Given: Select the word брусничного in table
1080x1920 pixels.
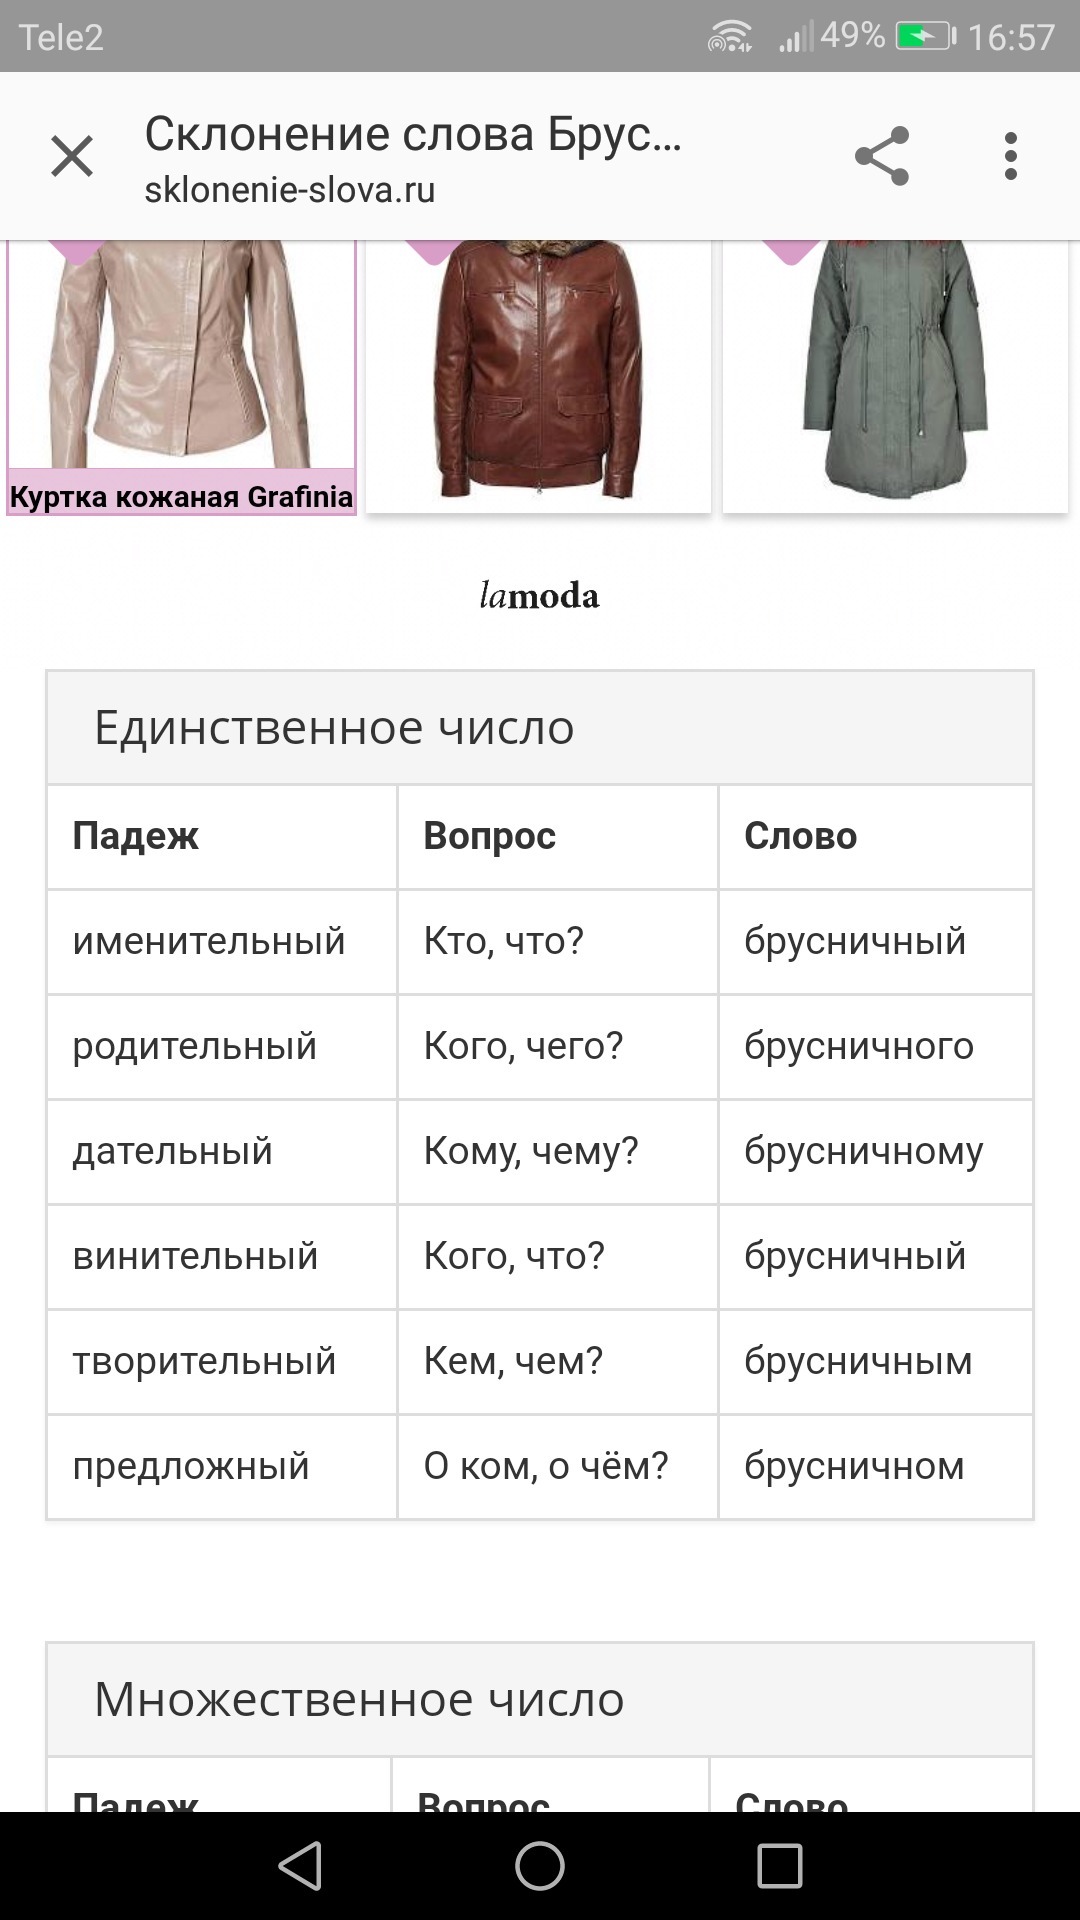Looking at the screenshot, I should pyautogui.click(x=859, y=1046).
